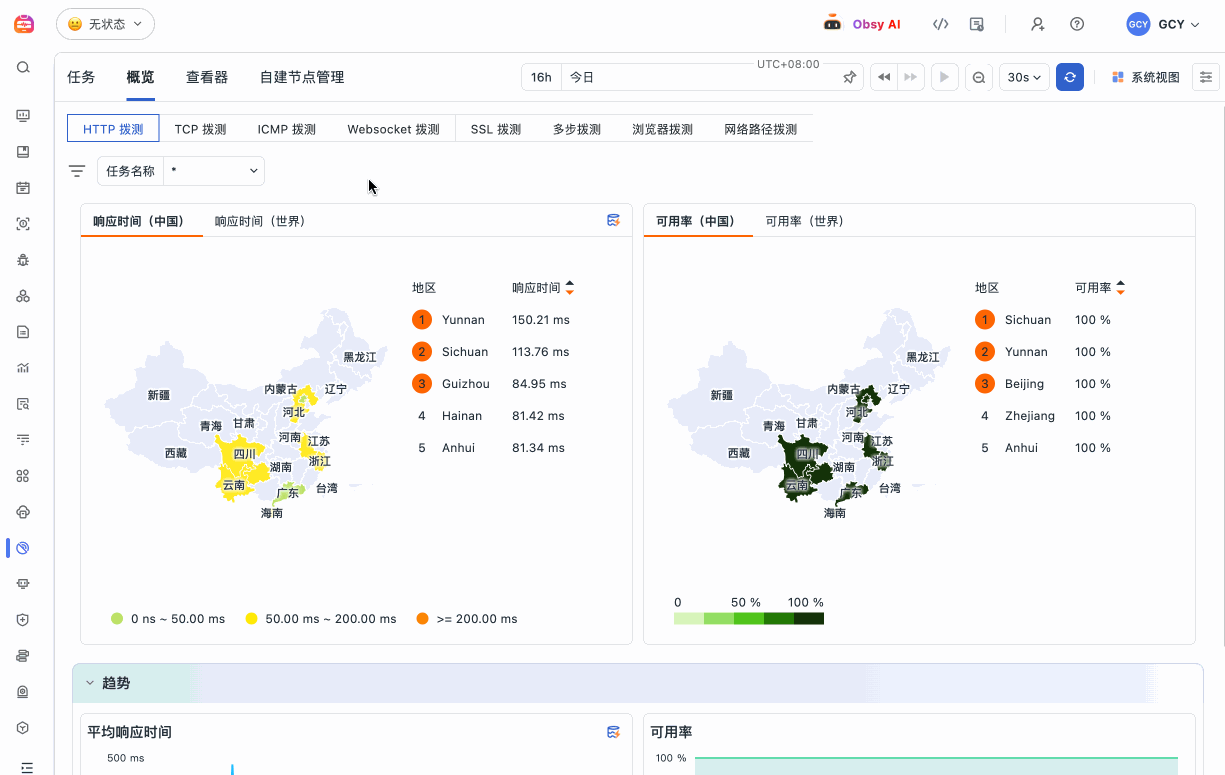This screenshot has width=1225, height=775.
Task: Open the Obsy AI assistant
Action: click(861, 24)
